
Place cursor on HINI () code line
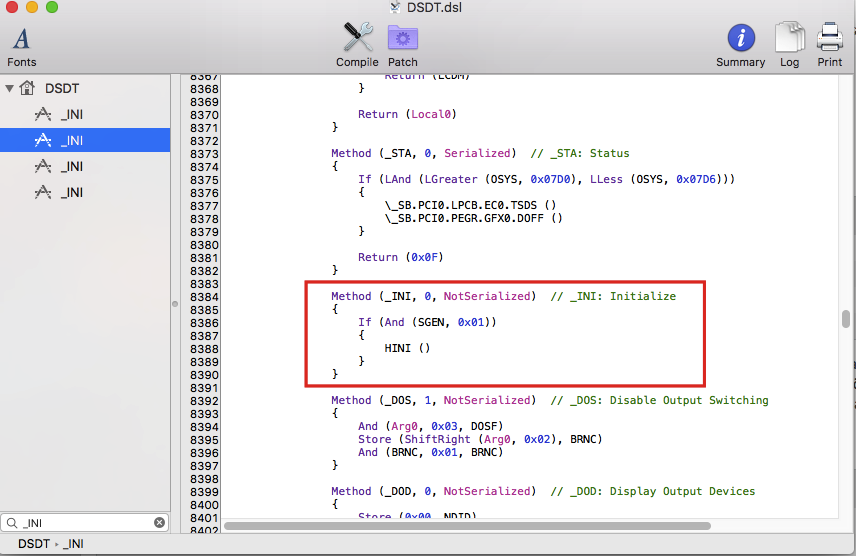click(407, 348)
